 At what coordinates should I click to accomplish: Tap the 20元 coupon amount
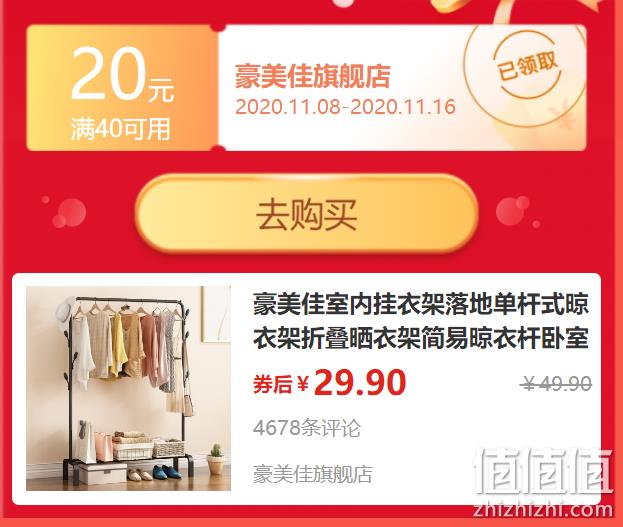(x=122, y=75)
